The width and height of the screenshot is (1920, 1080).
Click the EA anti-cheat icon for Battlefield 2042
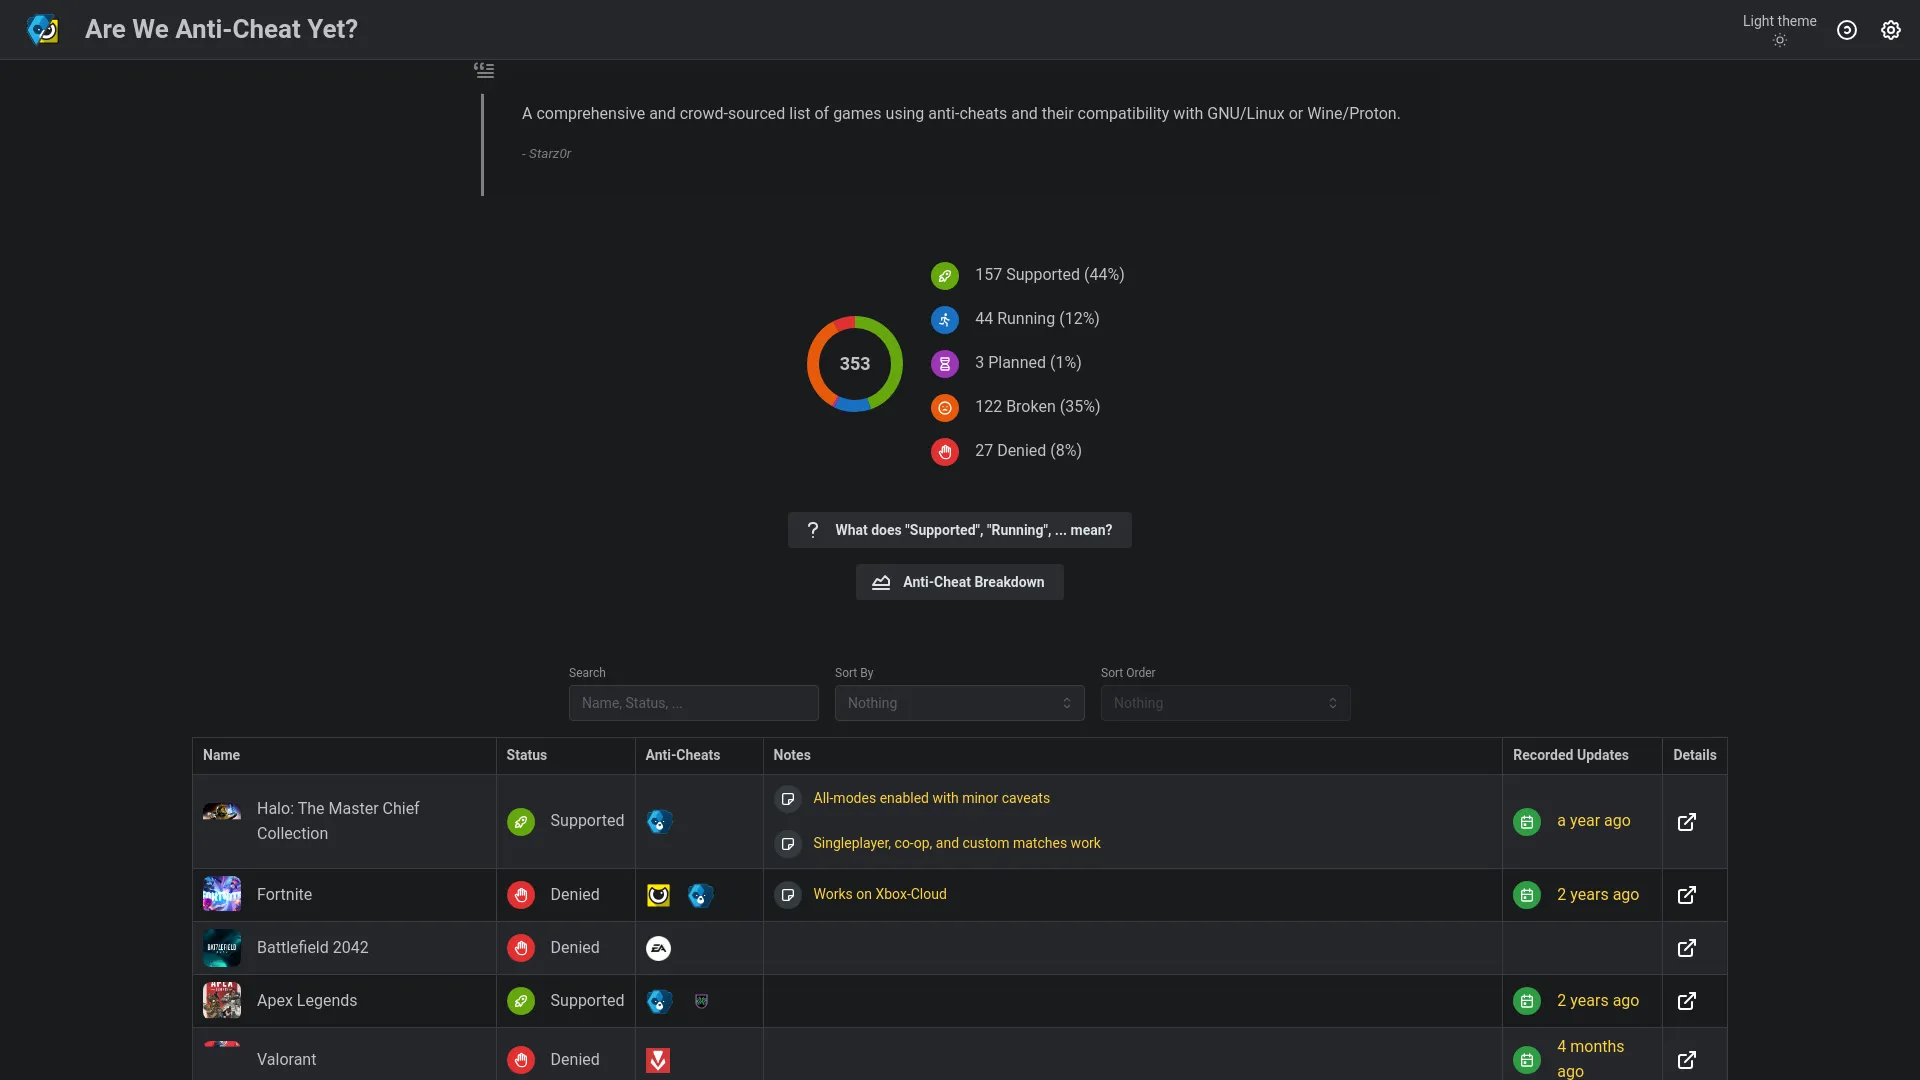pyautogui.click(x=658, y=948)
